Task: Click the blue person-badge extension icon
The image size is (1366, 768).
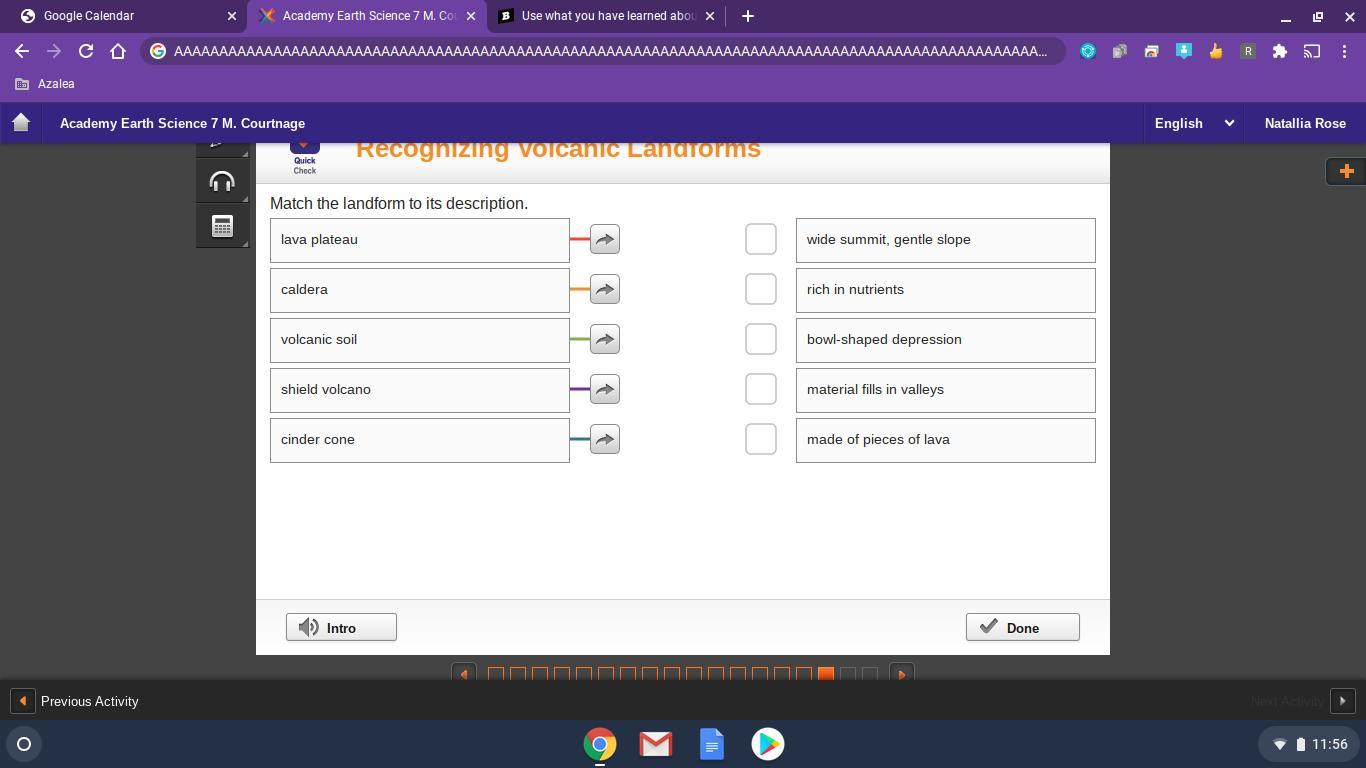Action: (1184, 51)
